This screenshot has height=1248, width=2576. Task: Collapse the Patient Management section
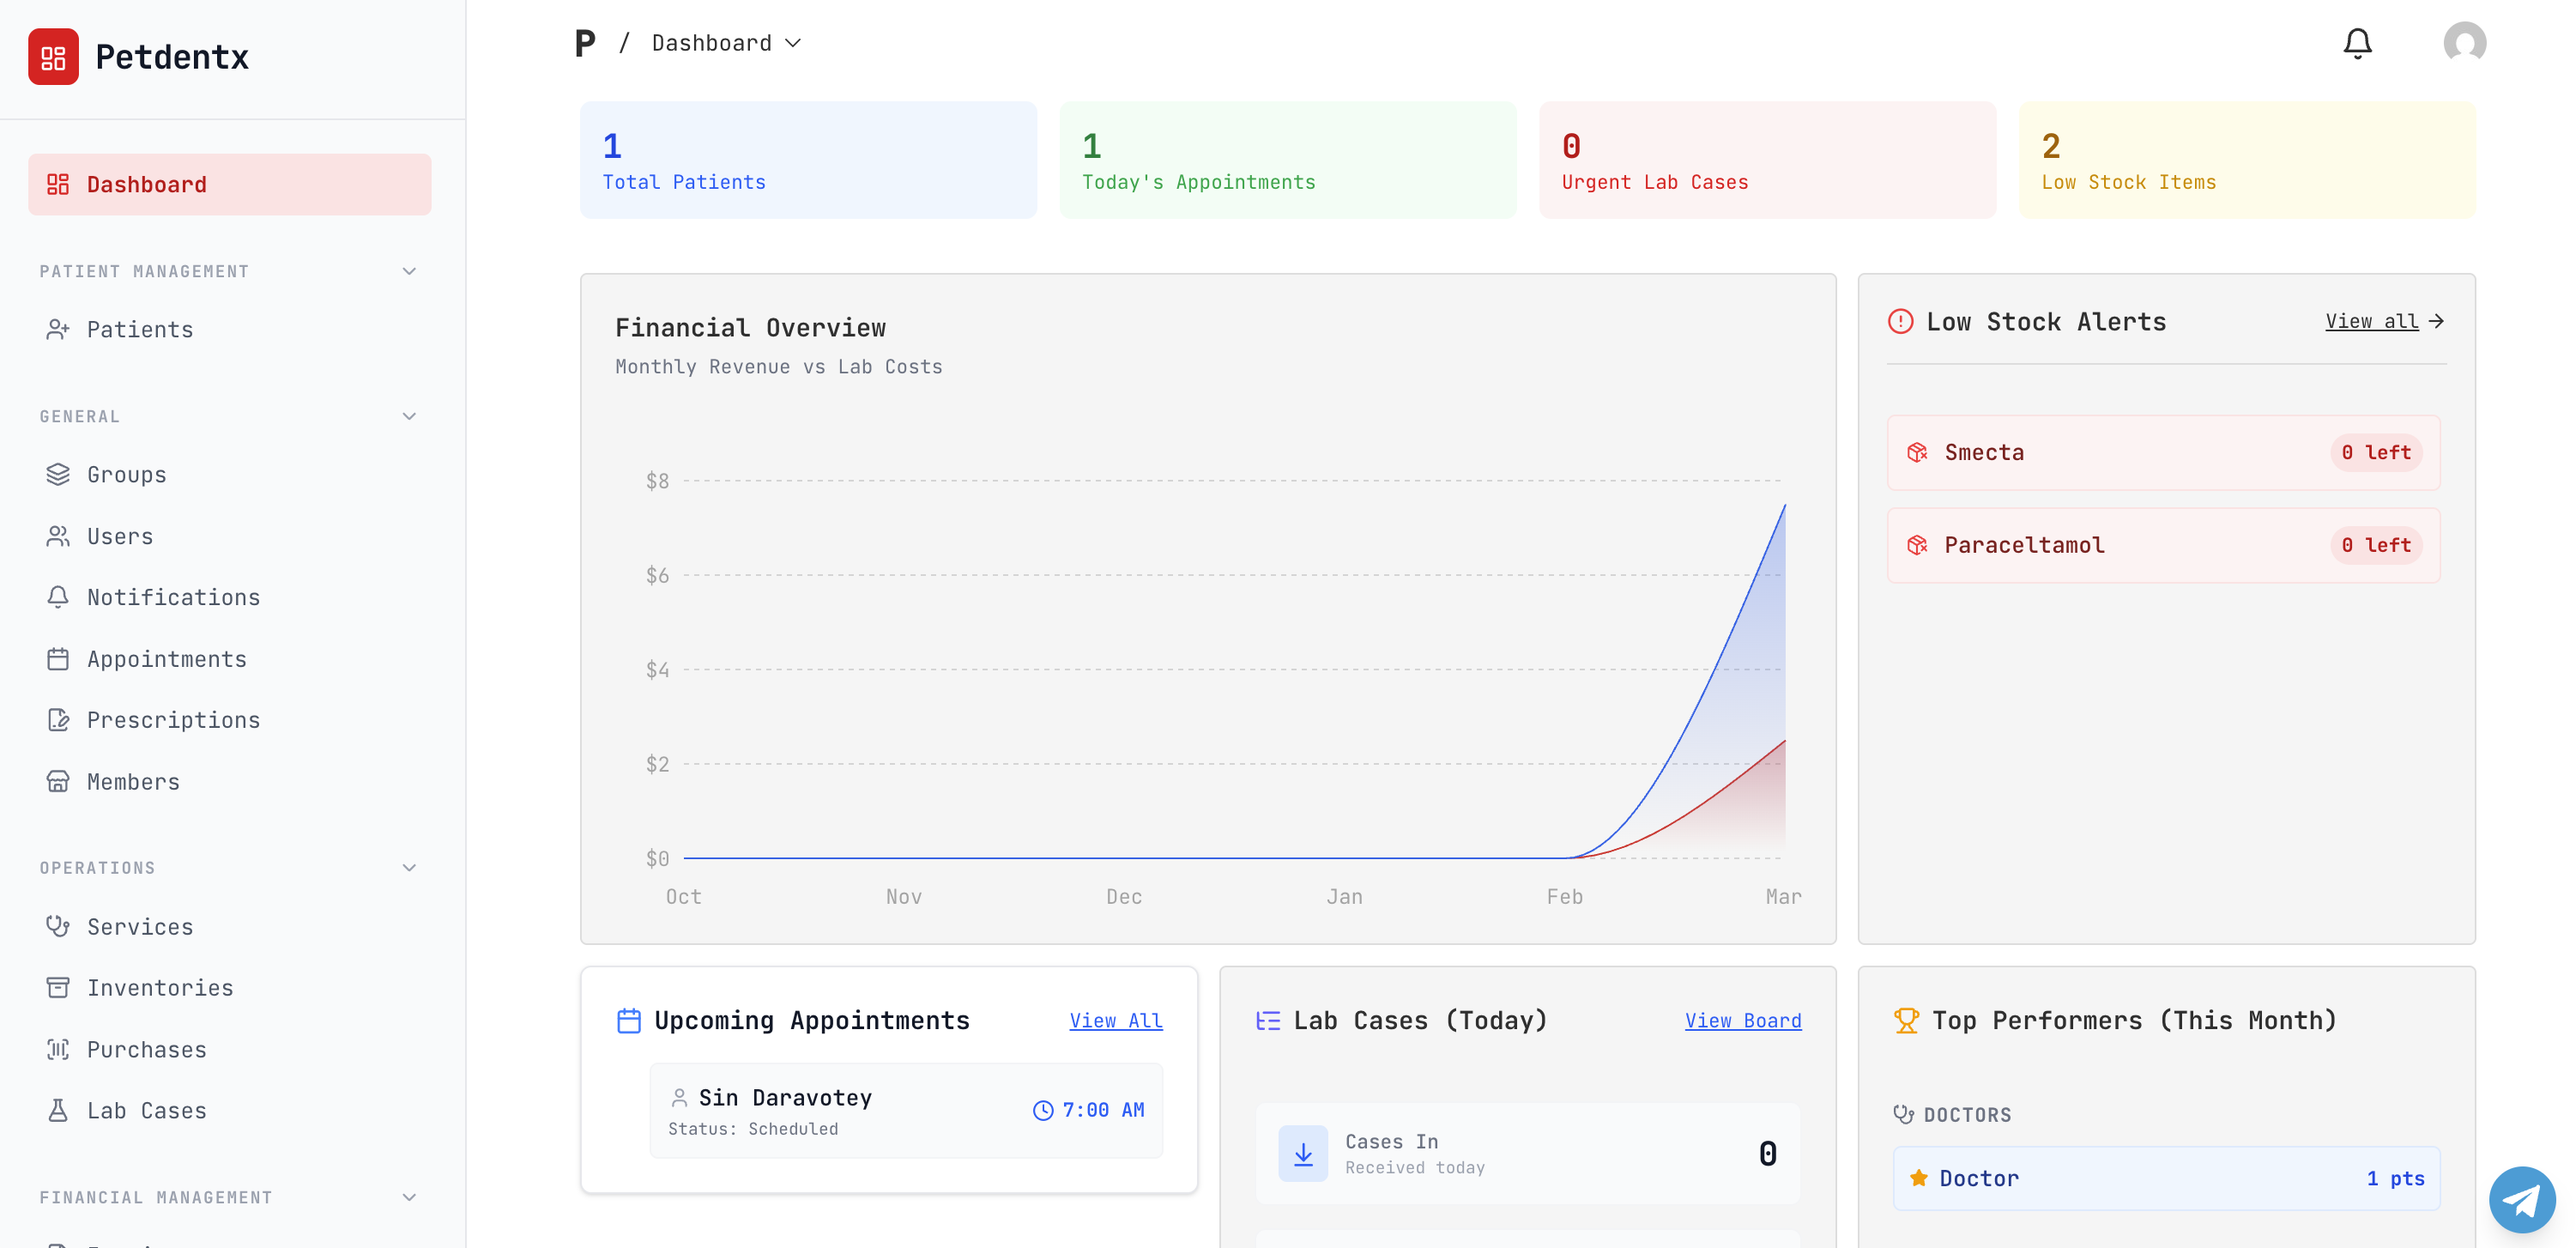point(409,272)
